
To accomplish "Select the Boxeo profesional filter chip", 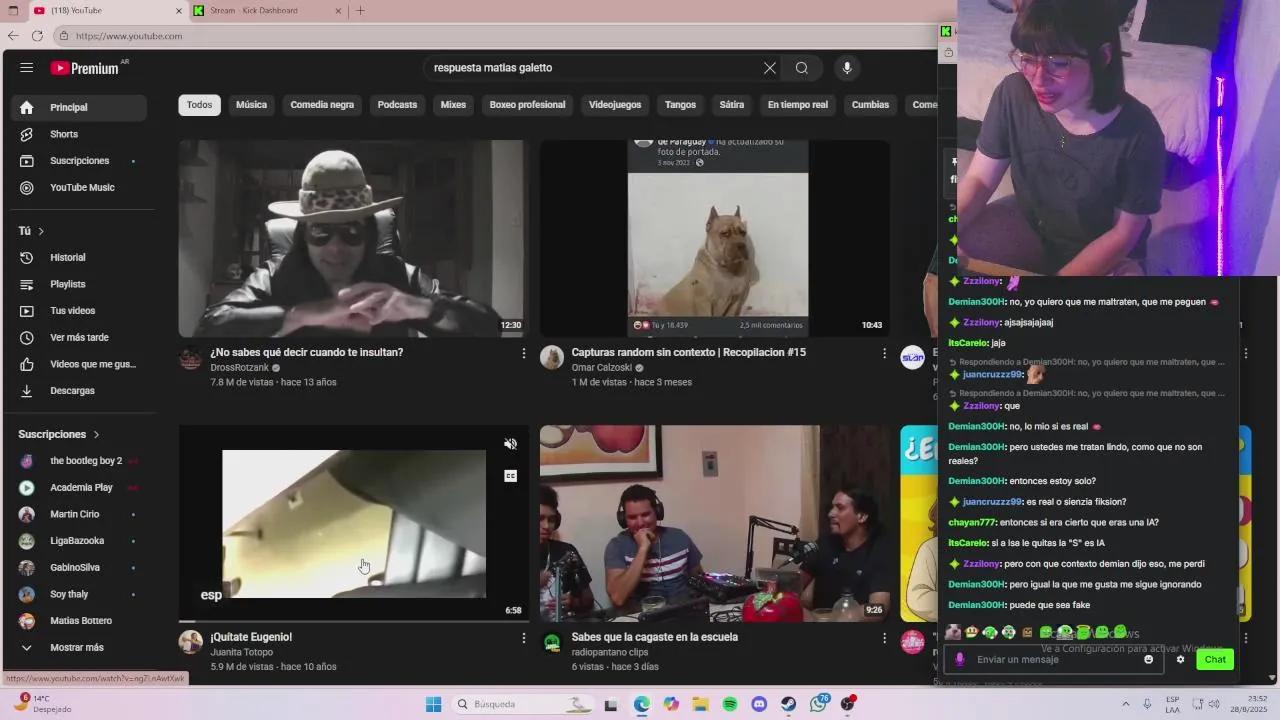I will point(527,105).
